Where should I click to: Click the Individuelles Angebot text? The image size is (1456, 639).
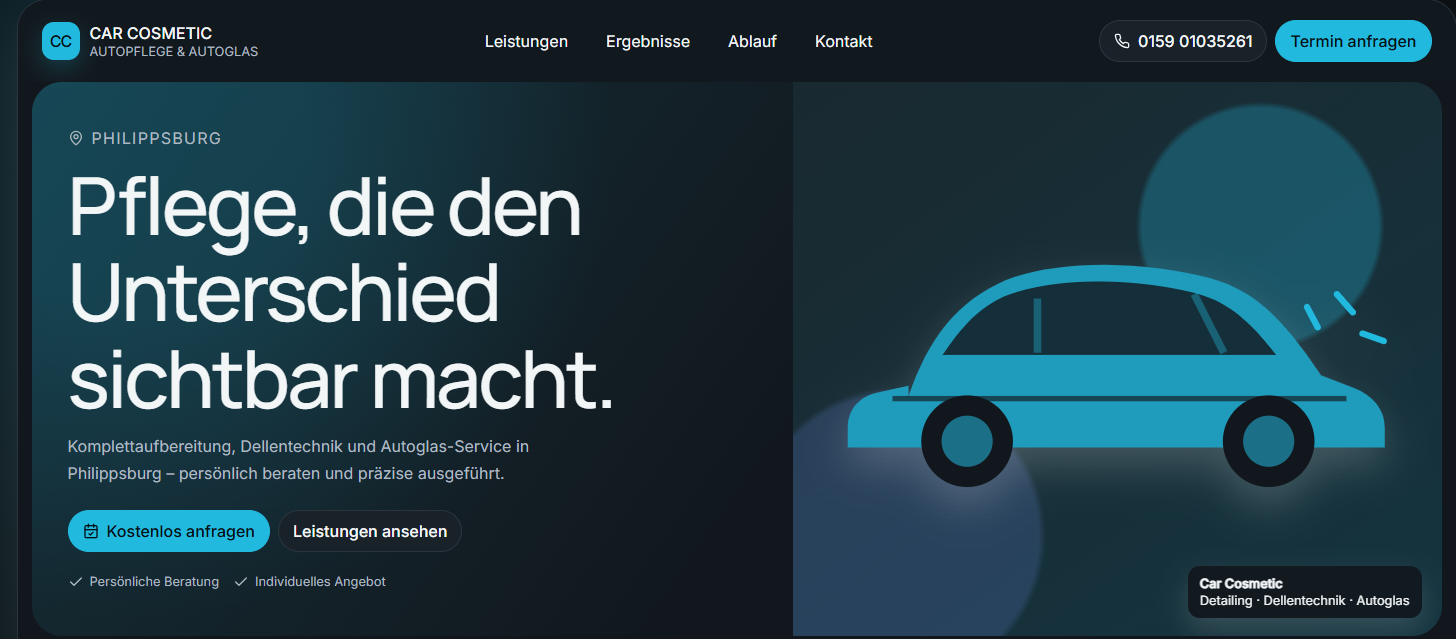coord(320,581)
